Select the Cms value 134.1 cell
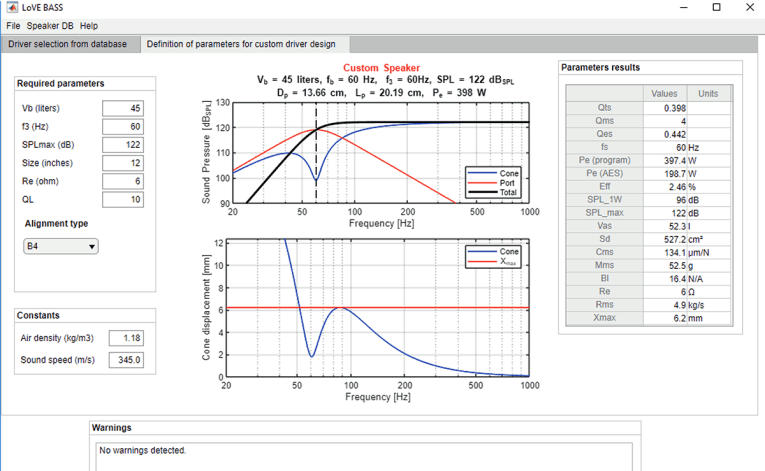 coord(665,252)
